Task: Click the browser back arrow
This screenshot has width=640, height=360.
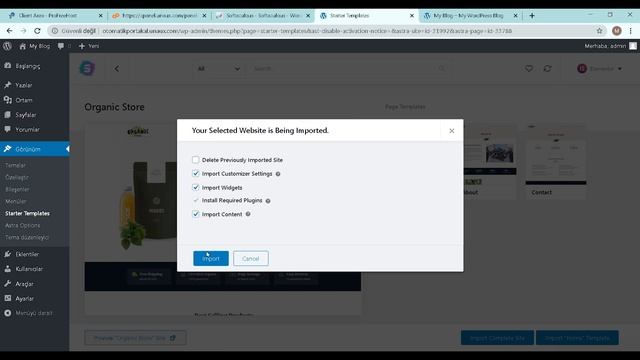Action: click(x=9, y=31)
